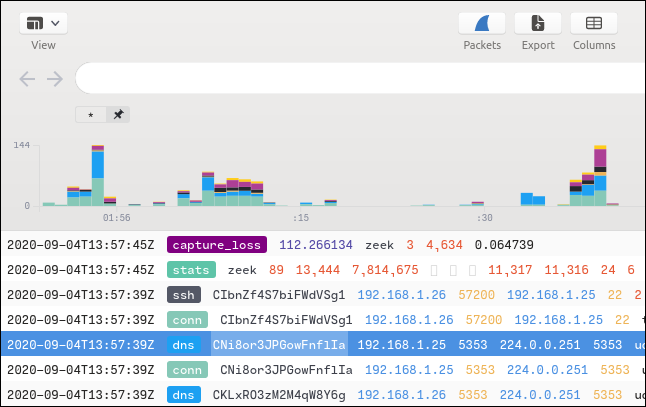This screenshot has height=407, width=646.
Task: Select UID CIbnZf4S7biFWdVSg1 in ssh row
Action: pos(279,295)
